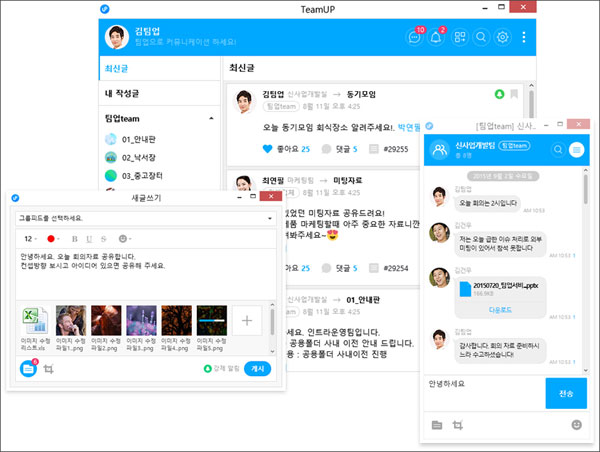Select 최신글 tab in left sidebar

(160, 69)
